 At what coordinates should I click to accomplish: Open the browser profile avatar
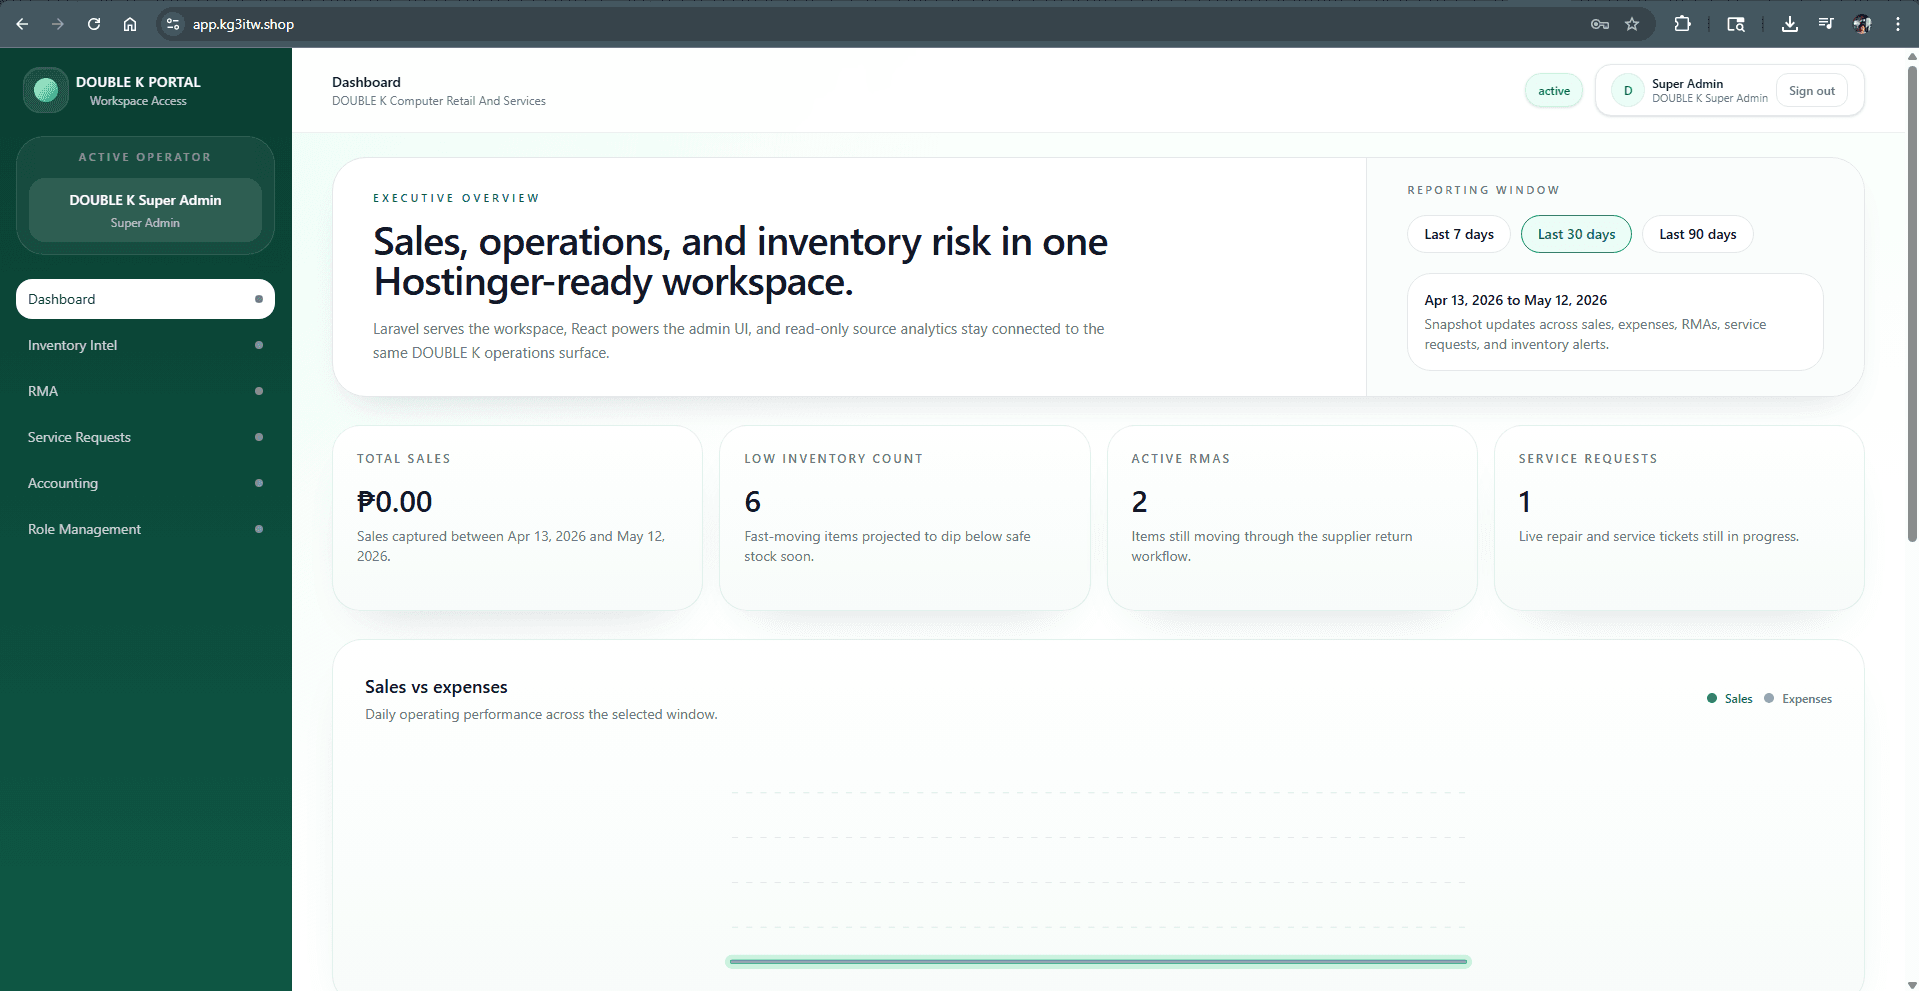pyautogui.click(x=1862, y=24)
